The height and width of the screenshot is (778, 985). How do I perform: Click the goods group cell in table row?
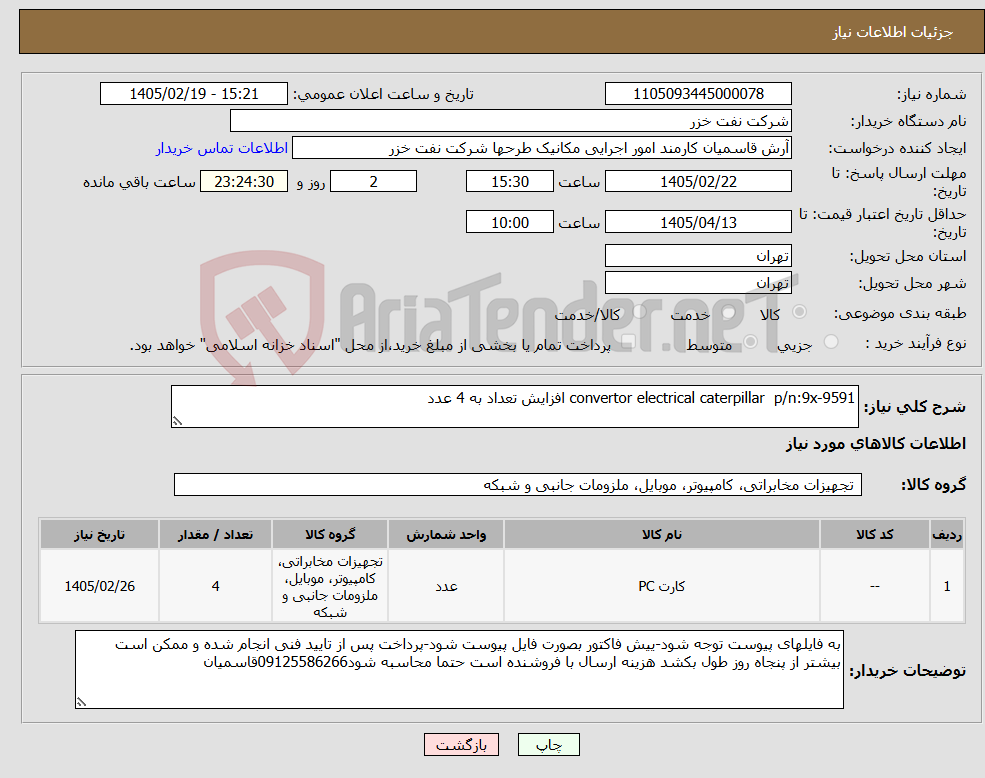(330, 586)
